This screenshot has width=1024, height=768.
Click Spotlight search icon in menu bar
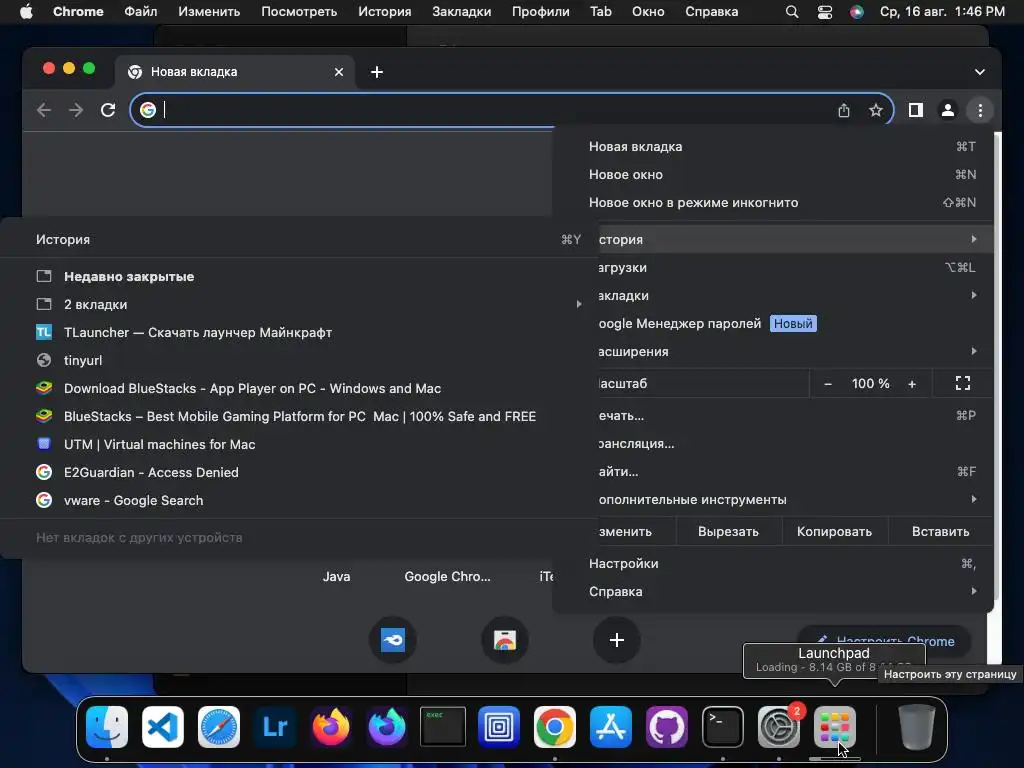[x=792, y=12]
